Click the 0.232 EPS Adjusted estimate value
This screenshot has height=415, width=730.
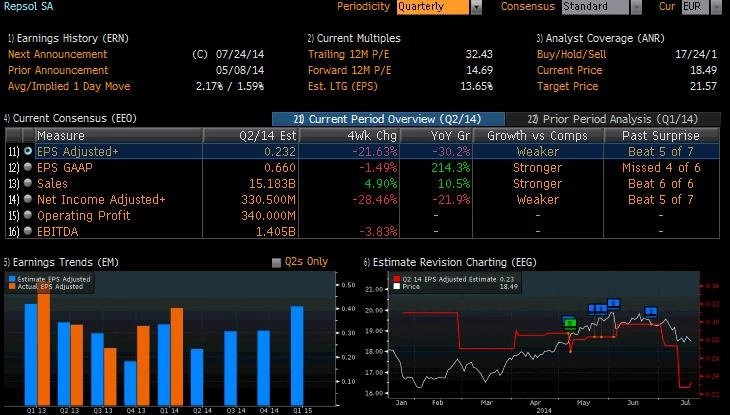click(280, 151)
